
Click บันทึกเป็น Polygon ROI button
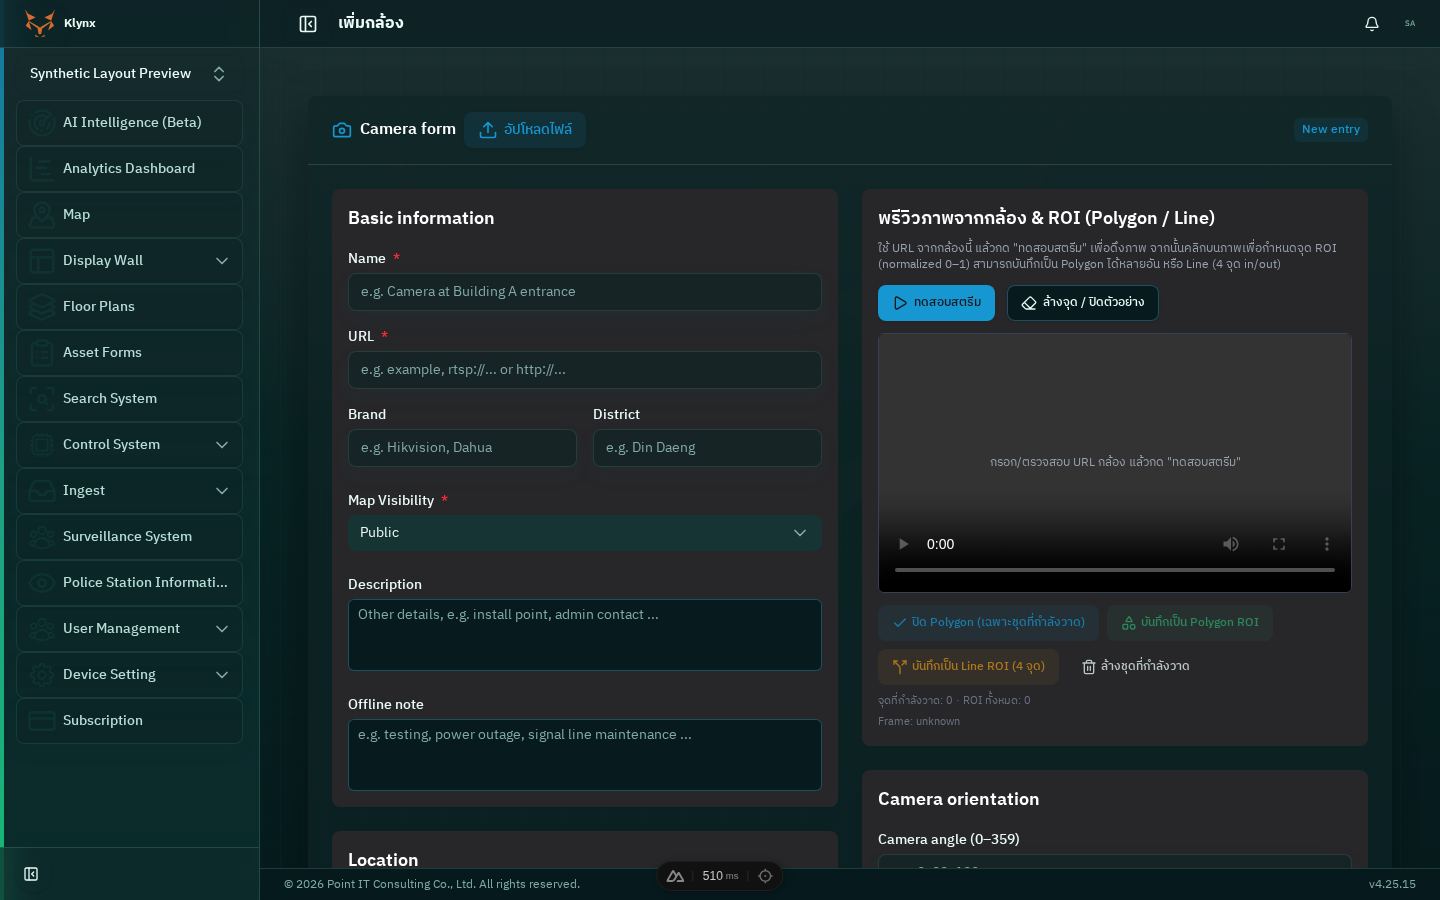click(1190, 623)
